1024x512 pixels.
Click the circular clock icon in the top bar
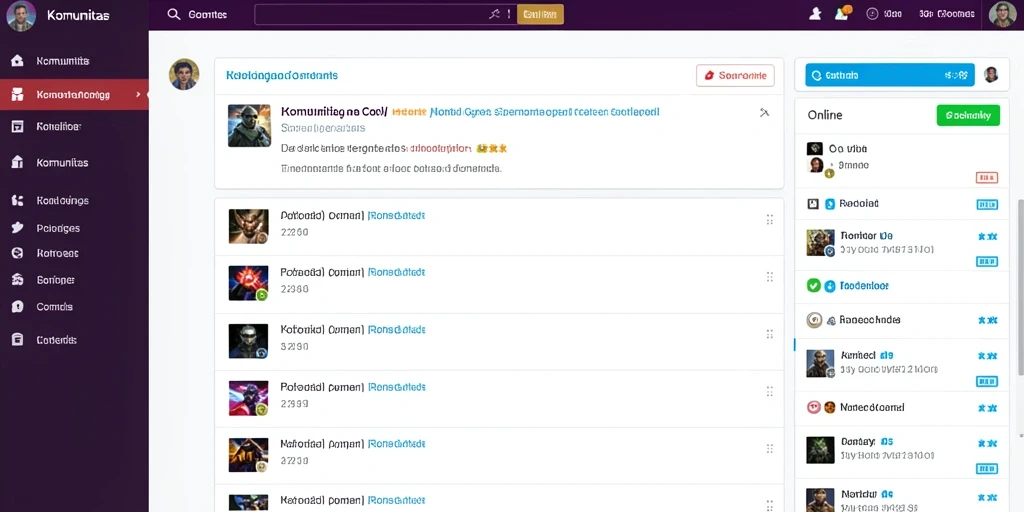point(872,14)
